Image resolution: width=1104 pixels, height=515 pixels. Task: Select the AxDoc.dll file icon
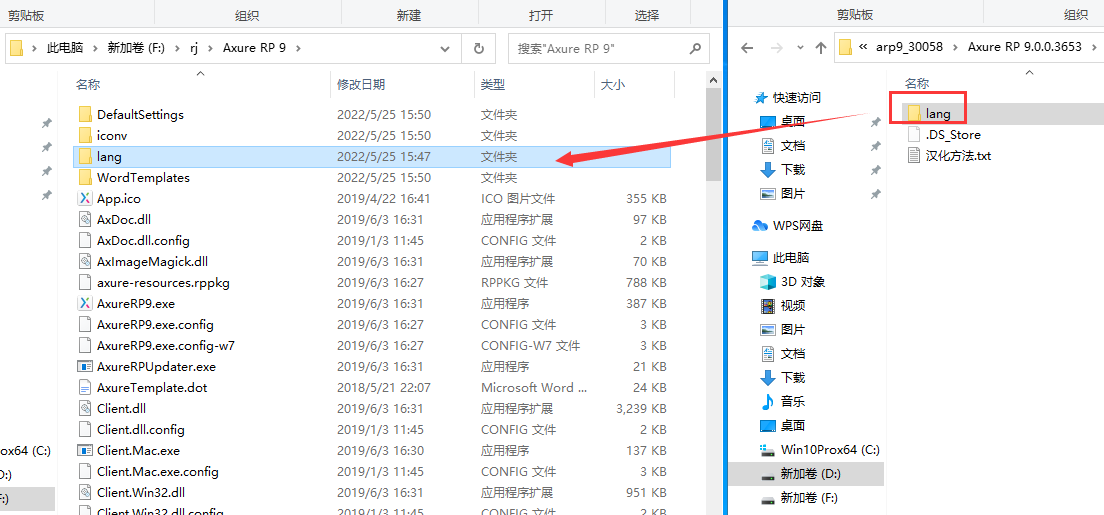[x=85, y=220]
